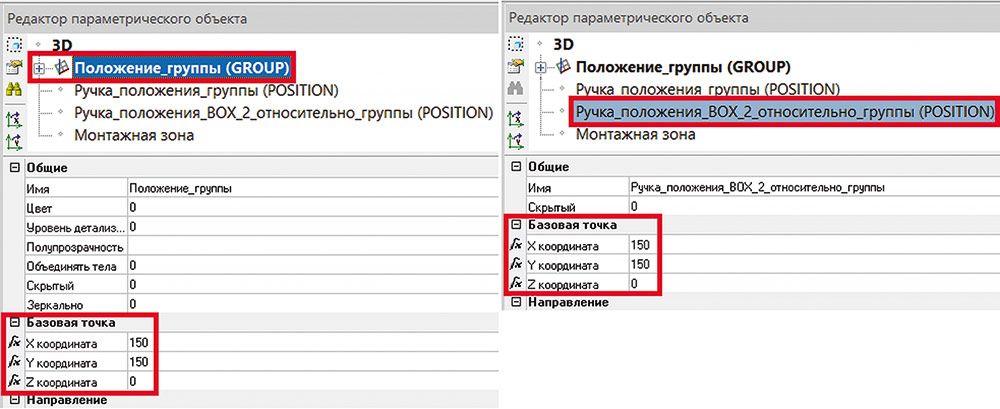Click X-axis coordinate icon in left editor

point(14,119)
